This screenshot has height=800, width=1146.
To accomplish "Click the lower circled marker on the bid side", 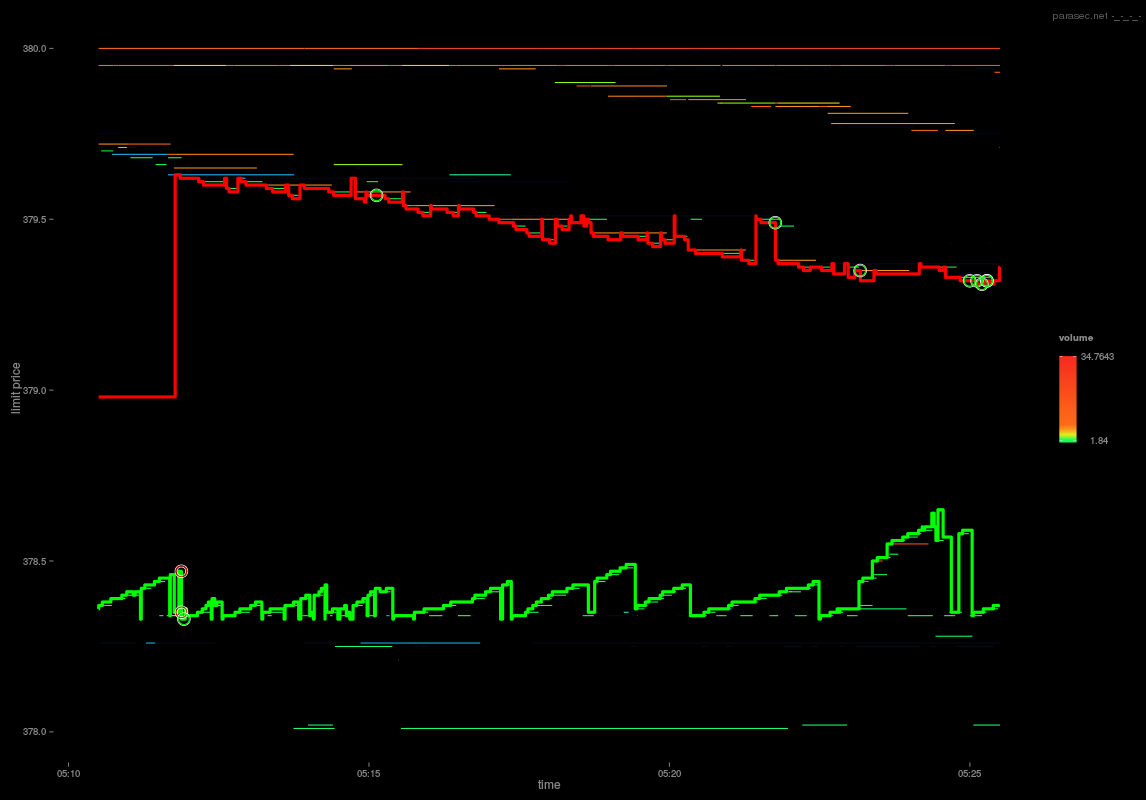I will (x=183, y=618).
